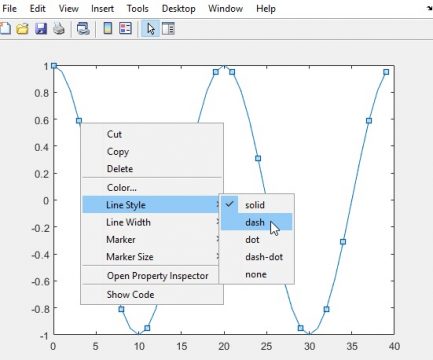Image resolution: width=433 pixels, height=360 pixels.
Task: Open the Help menu
Action: click(x=266, y=8)
